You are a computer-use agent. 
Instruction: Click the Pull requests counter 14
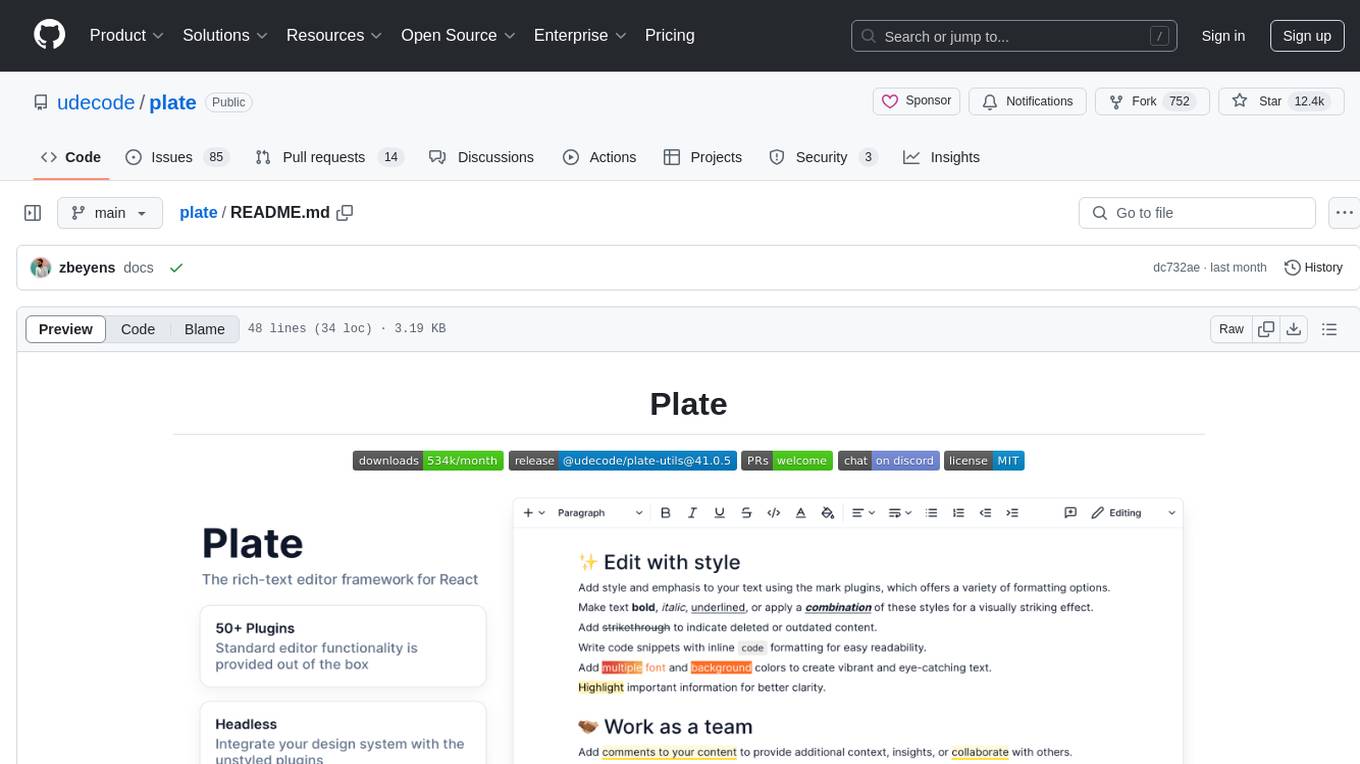pos(391,157)
